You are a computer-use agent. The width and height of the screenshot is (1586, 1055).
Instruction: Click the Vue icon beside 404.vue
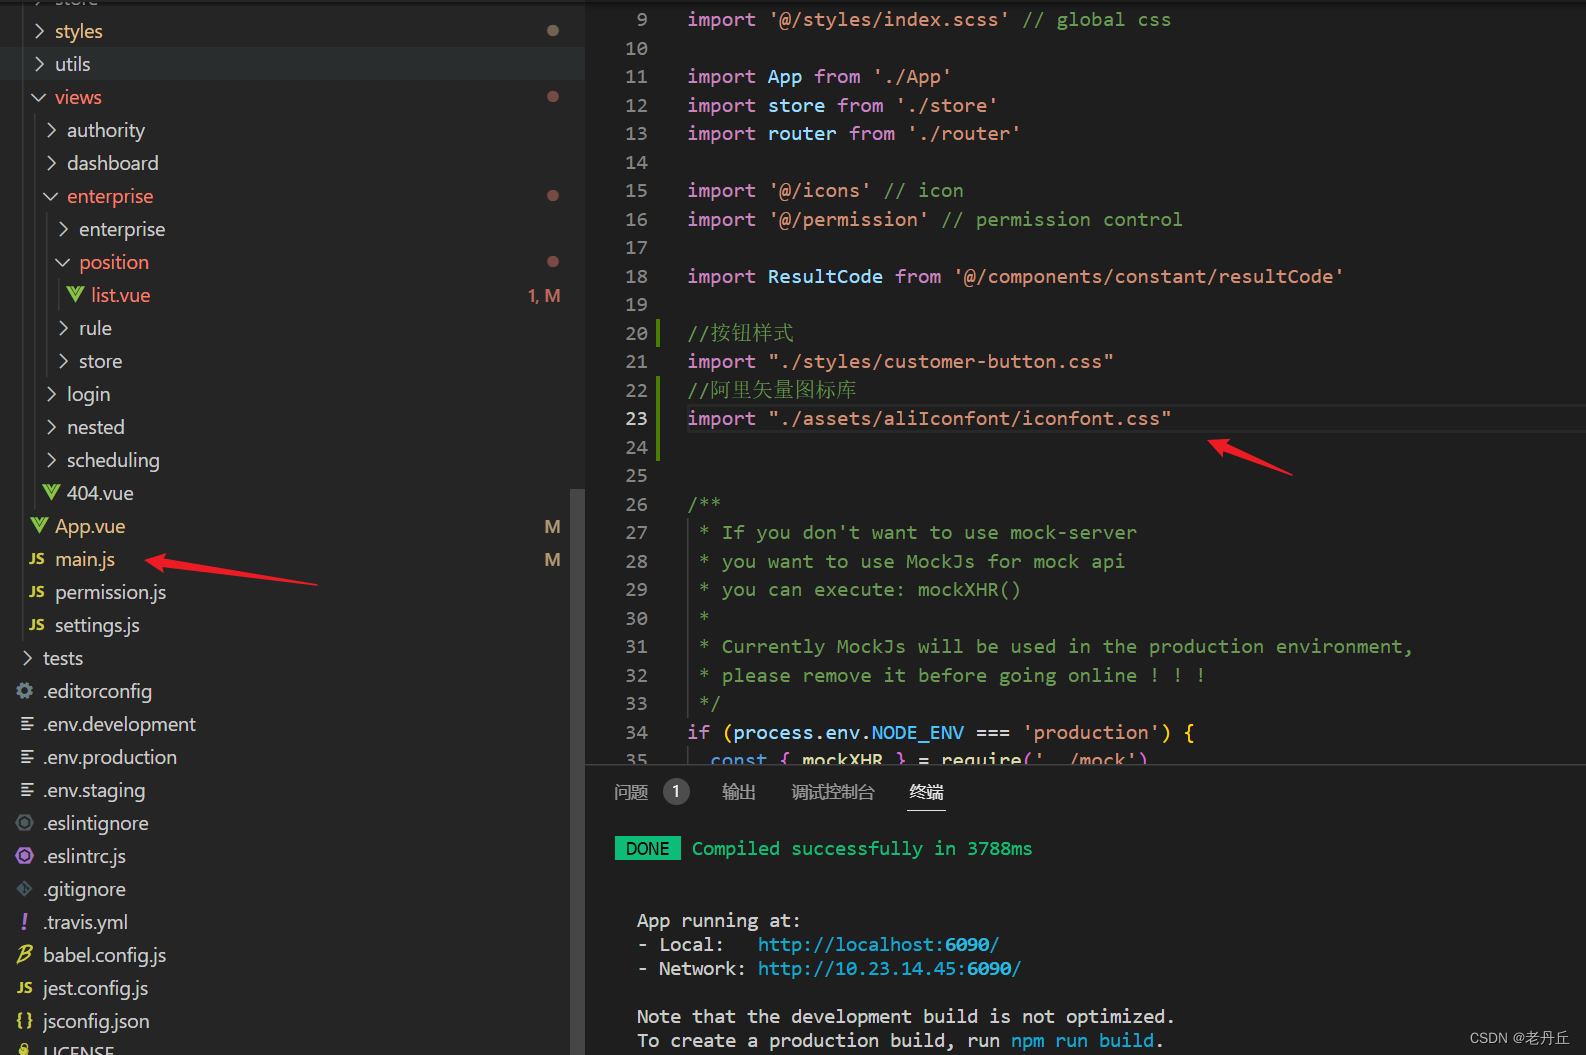click(x=51, y=493)
